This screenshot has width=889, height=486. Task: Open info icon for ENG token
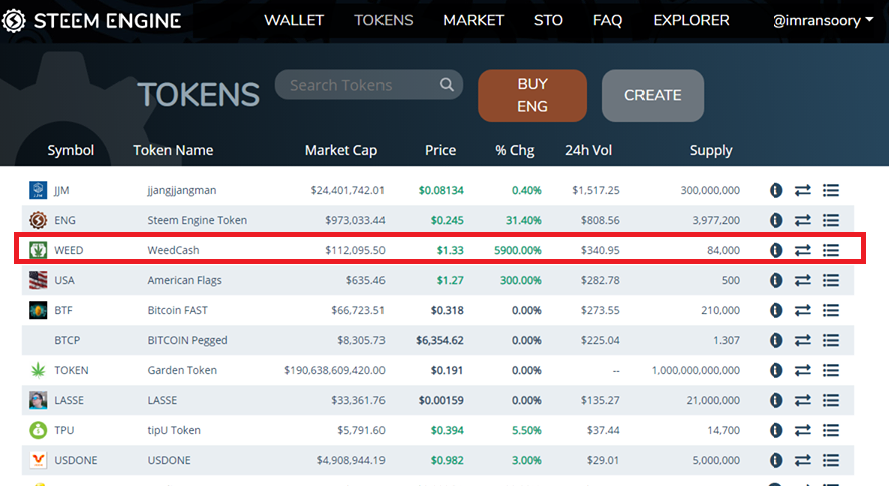click(776, 220)
